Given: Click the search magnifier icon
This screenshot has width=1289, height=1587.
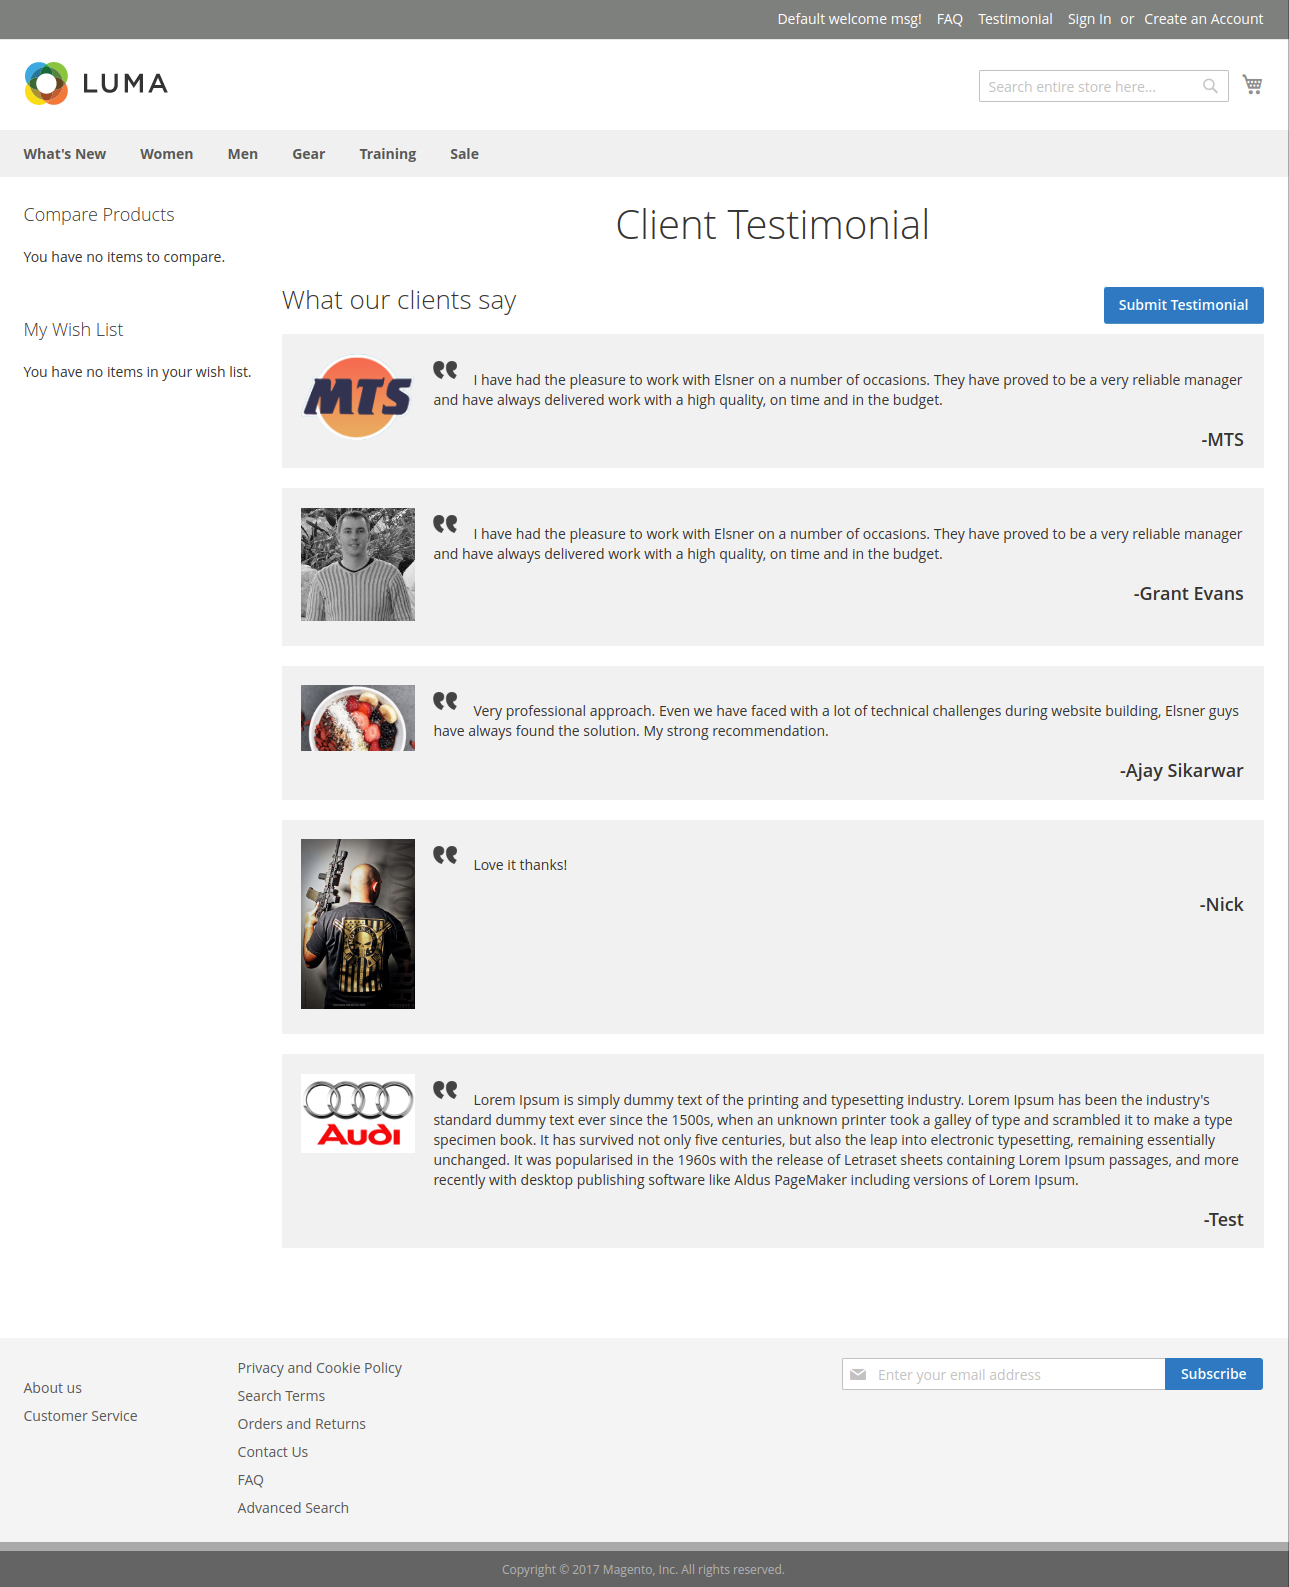Looking at the screenshot, I should [x=1210, y=86].
